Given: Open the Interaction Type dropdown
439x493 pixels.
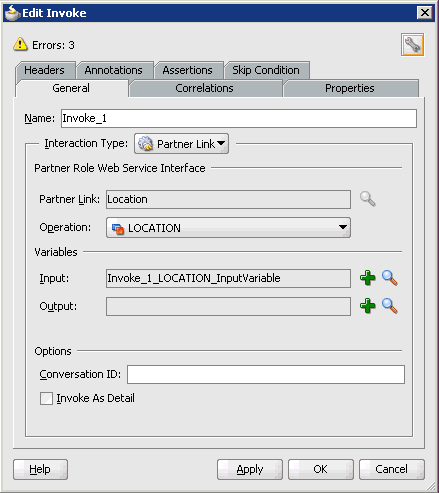Looking at the screenshot, I should pyautogui.click(x=181, y=144).
